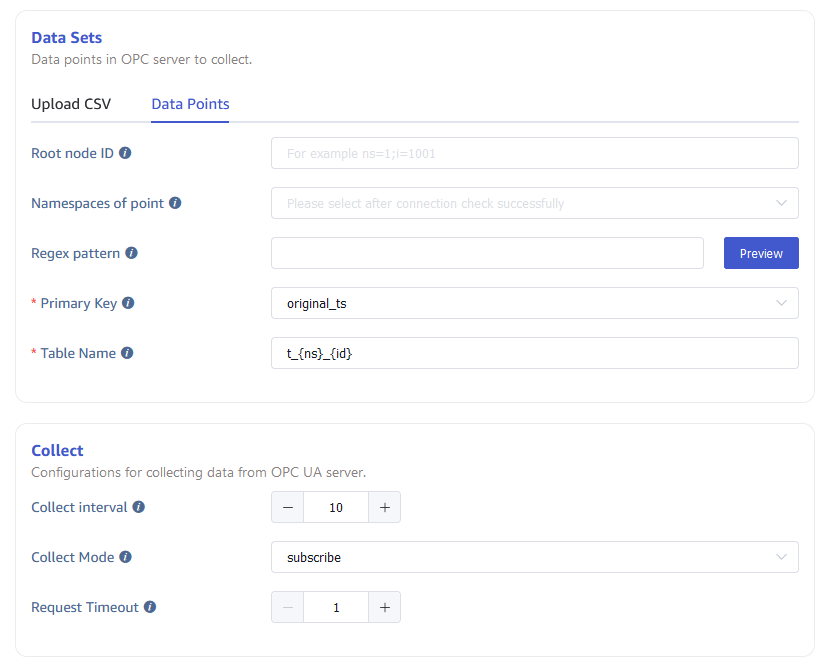Select the Data Points tab
Image resolution: width=829 pixels, height=668 pixels.
[190, 104]
